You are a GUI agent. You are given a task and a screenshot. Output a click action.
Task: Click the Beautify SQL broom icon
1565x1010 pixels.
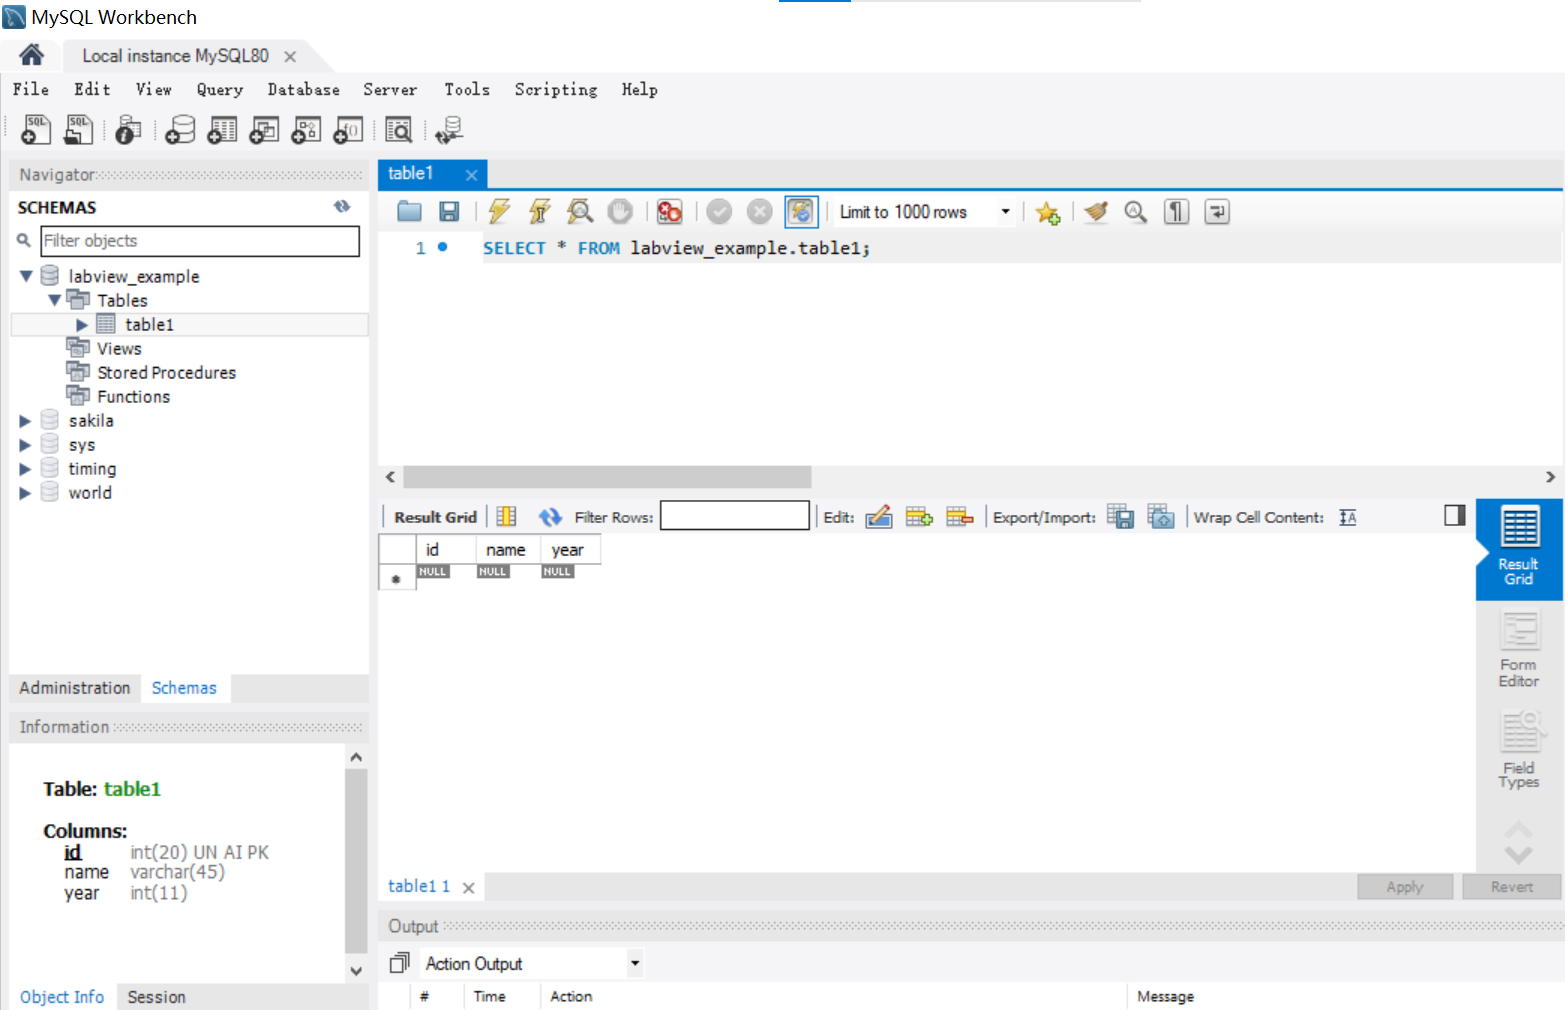(x=1095, y=211)
